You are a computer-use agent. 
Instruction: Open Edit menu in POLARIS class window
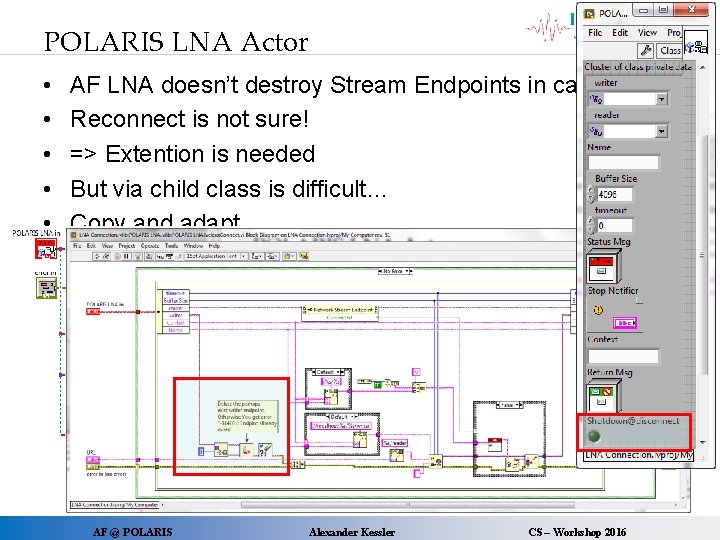[619, 33]
